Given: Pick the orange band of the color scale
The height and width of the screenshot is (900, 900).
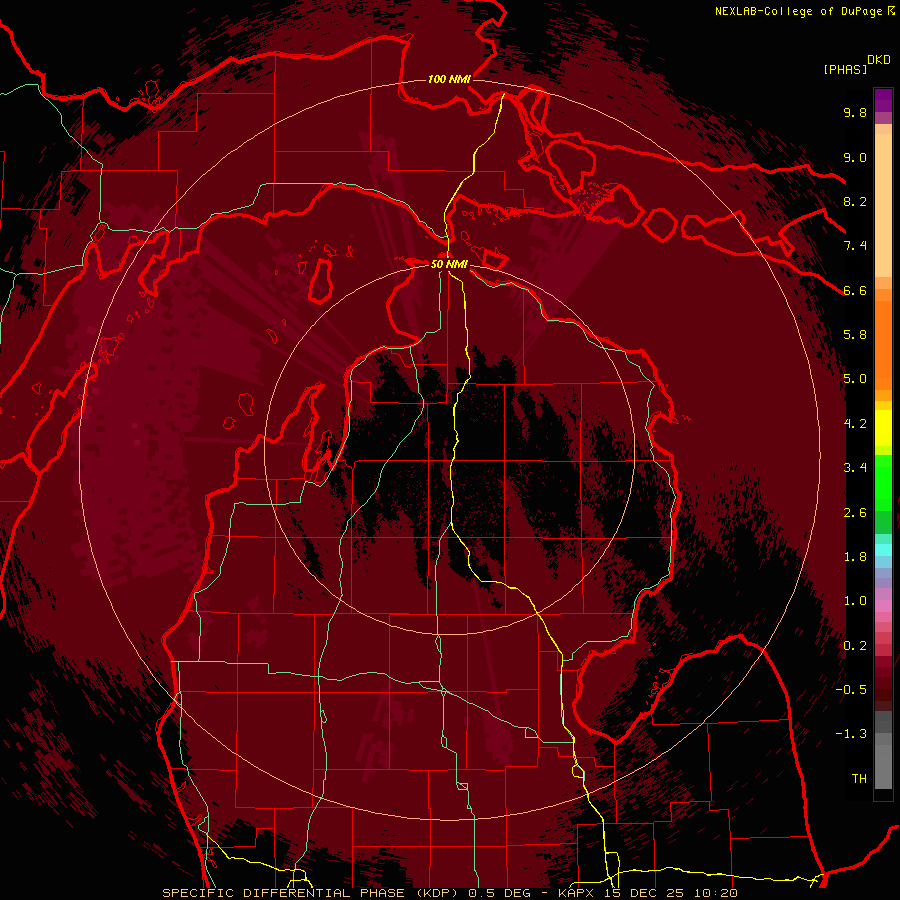Looking at the screenshot, I should click(x=883, y=345).
